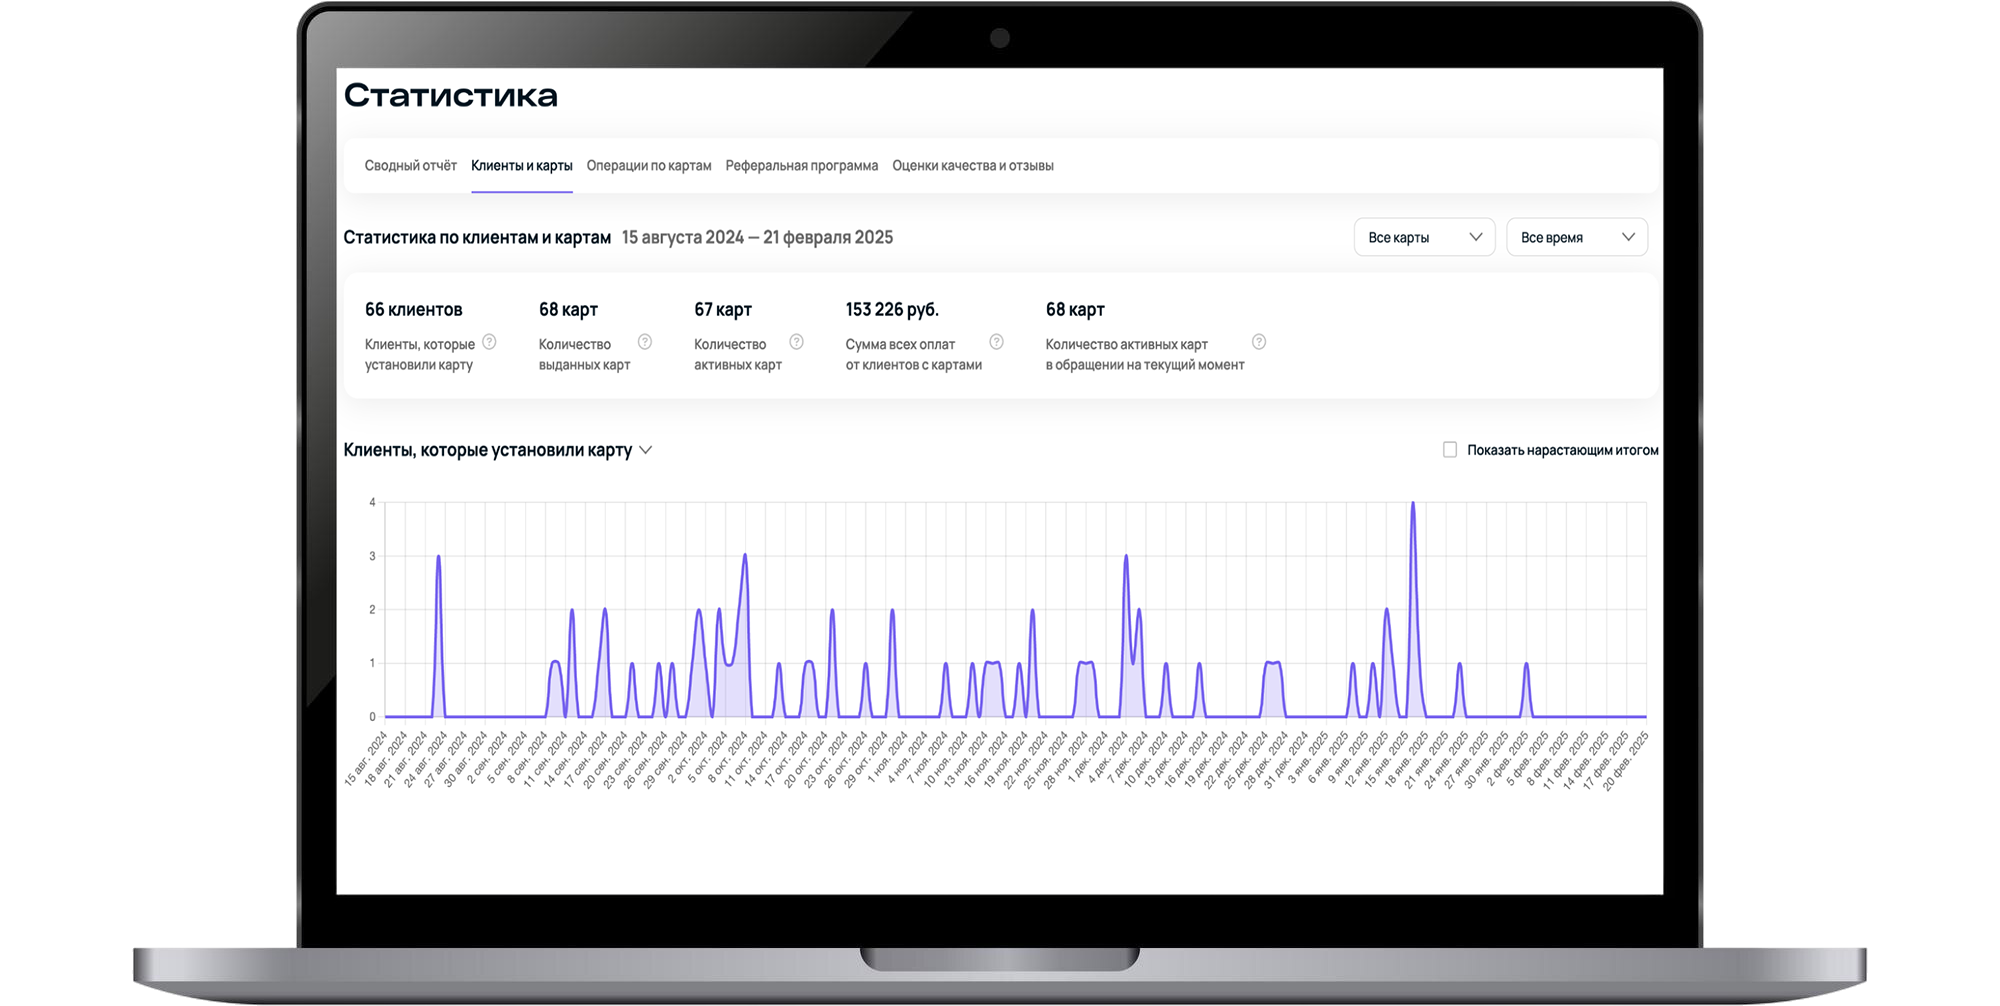Open the 'Все время' period dropdown
The image size is (2000, 1006).
tap(1576, 237)
